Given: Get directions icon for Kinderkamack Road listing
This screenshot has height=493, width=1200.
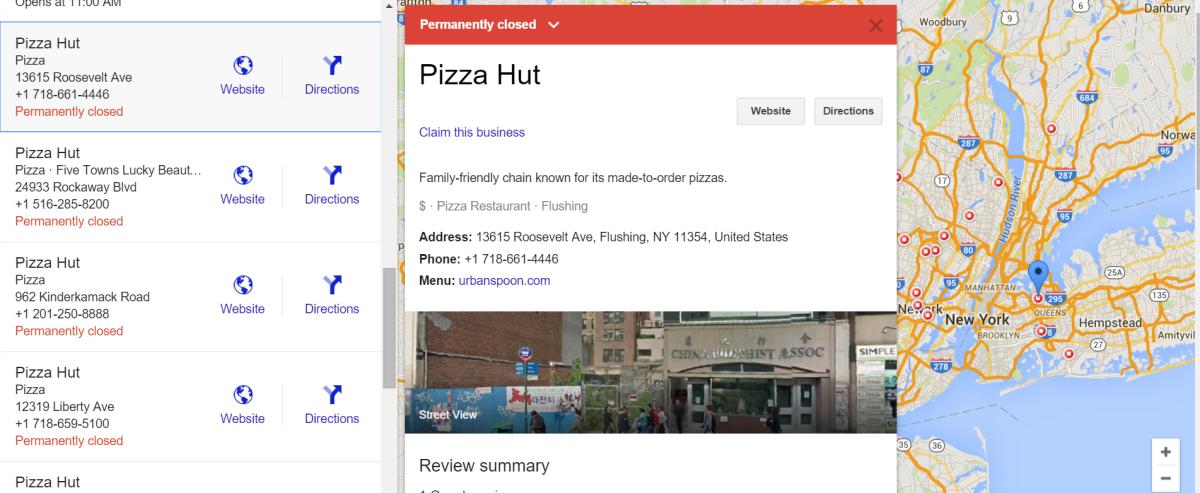Looking at the screenshot, I should pyautogui.click(x=332, y=286).
